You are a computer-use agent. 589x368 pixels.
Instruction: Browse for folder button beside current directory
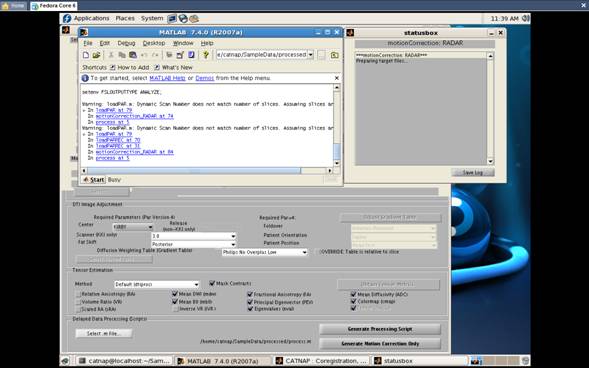[322, 55]
